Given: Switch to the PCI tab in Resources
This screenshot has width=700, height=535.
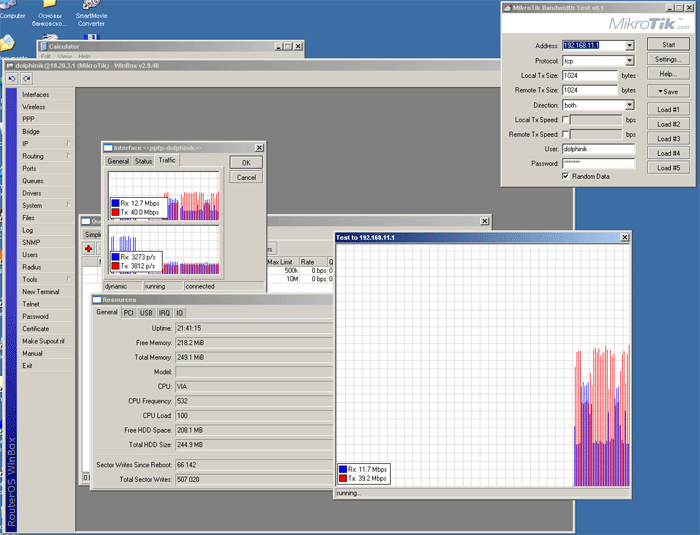Looking at the screenshot, I should 129,313.
